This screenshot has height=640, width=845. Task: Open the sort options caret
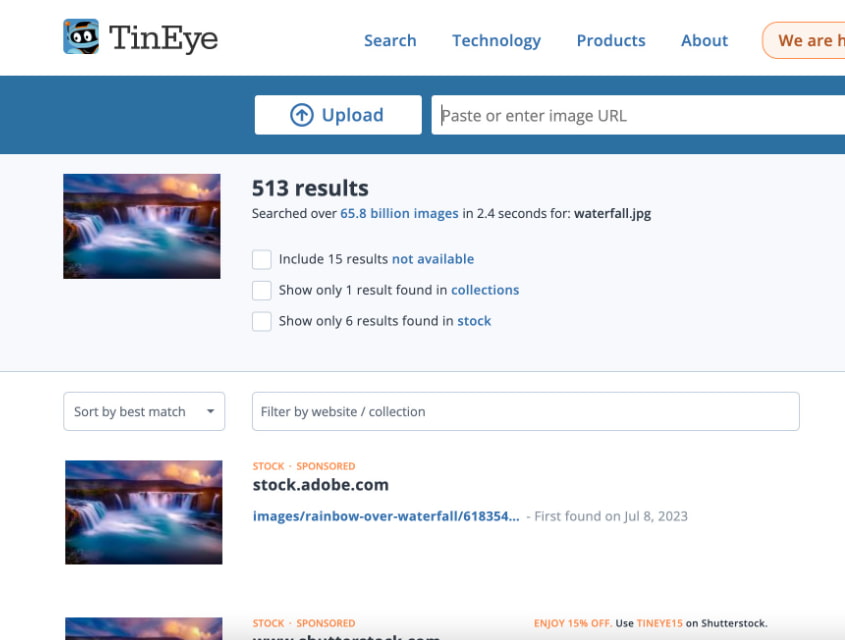(x=210, y=411)
